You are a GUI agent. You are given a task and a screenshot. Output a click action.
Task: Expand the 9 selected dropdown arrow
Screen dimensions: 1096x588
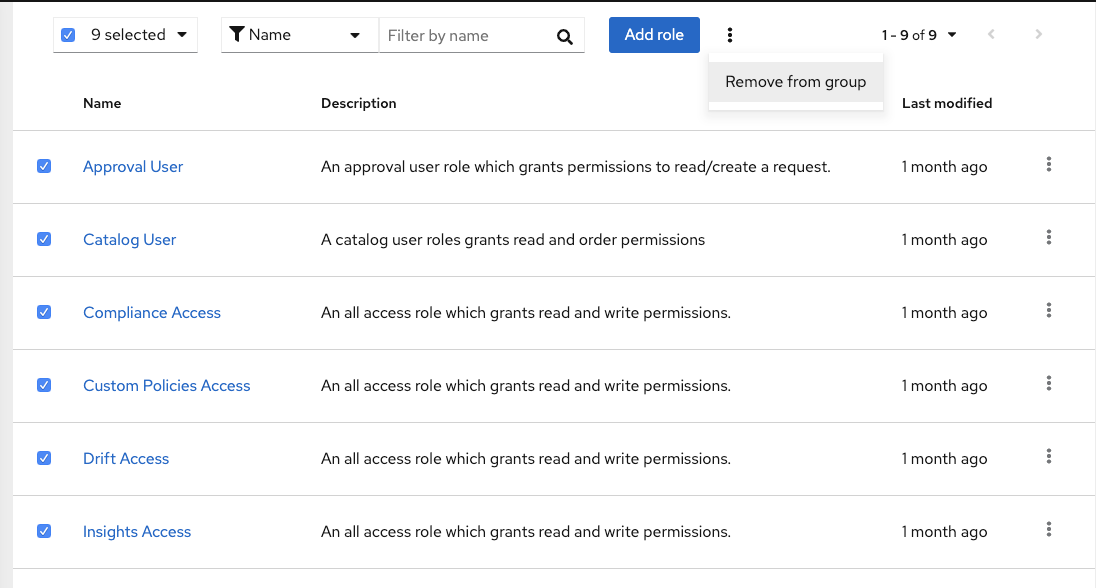[x=182, y=35]
